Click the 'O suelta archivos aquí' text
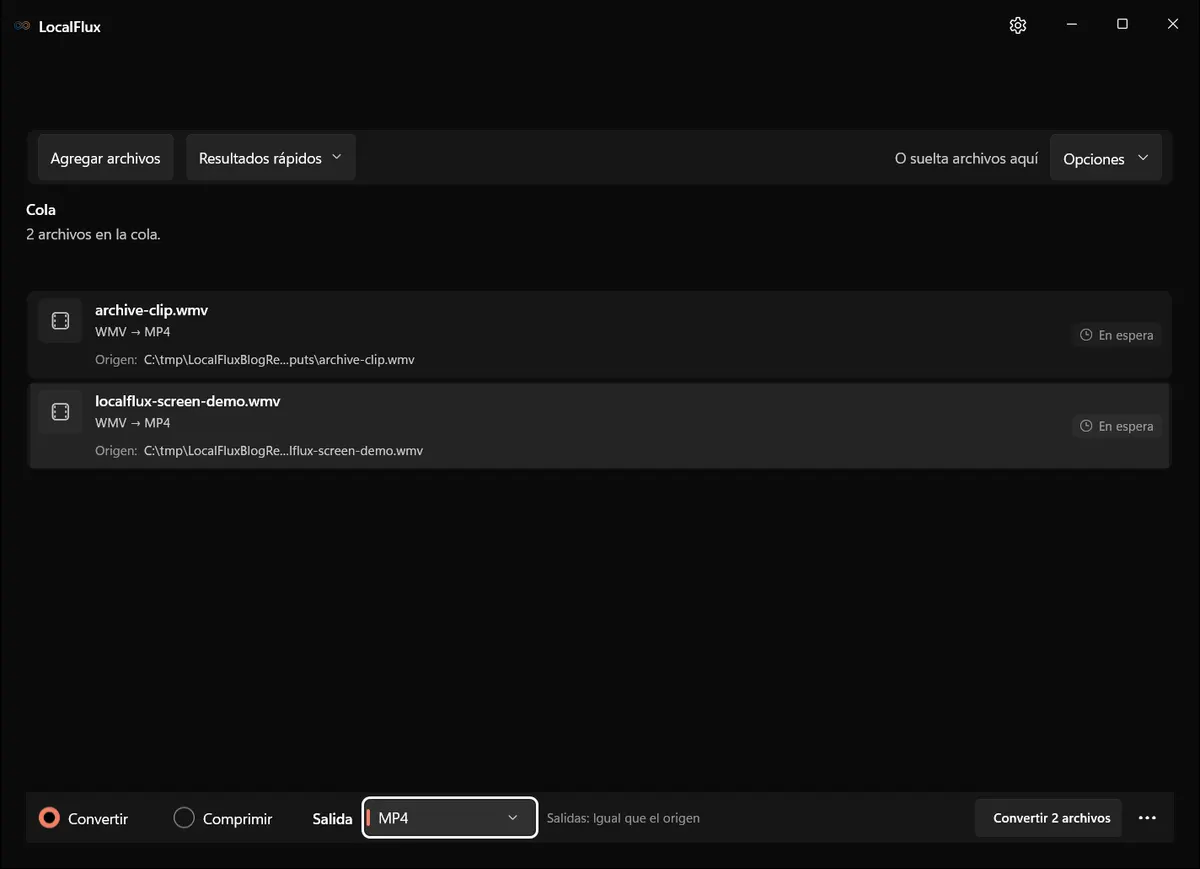This screenshot has width=1200, height=869. [x=966, y=158]
